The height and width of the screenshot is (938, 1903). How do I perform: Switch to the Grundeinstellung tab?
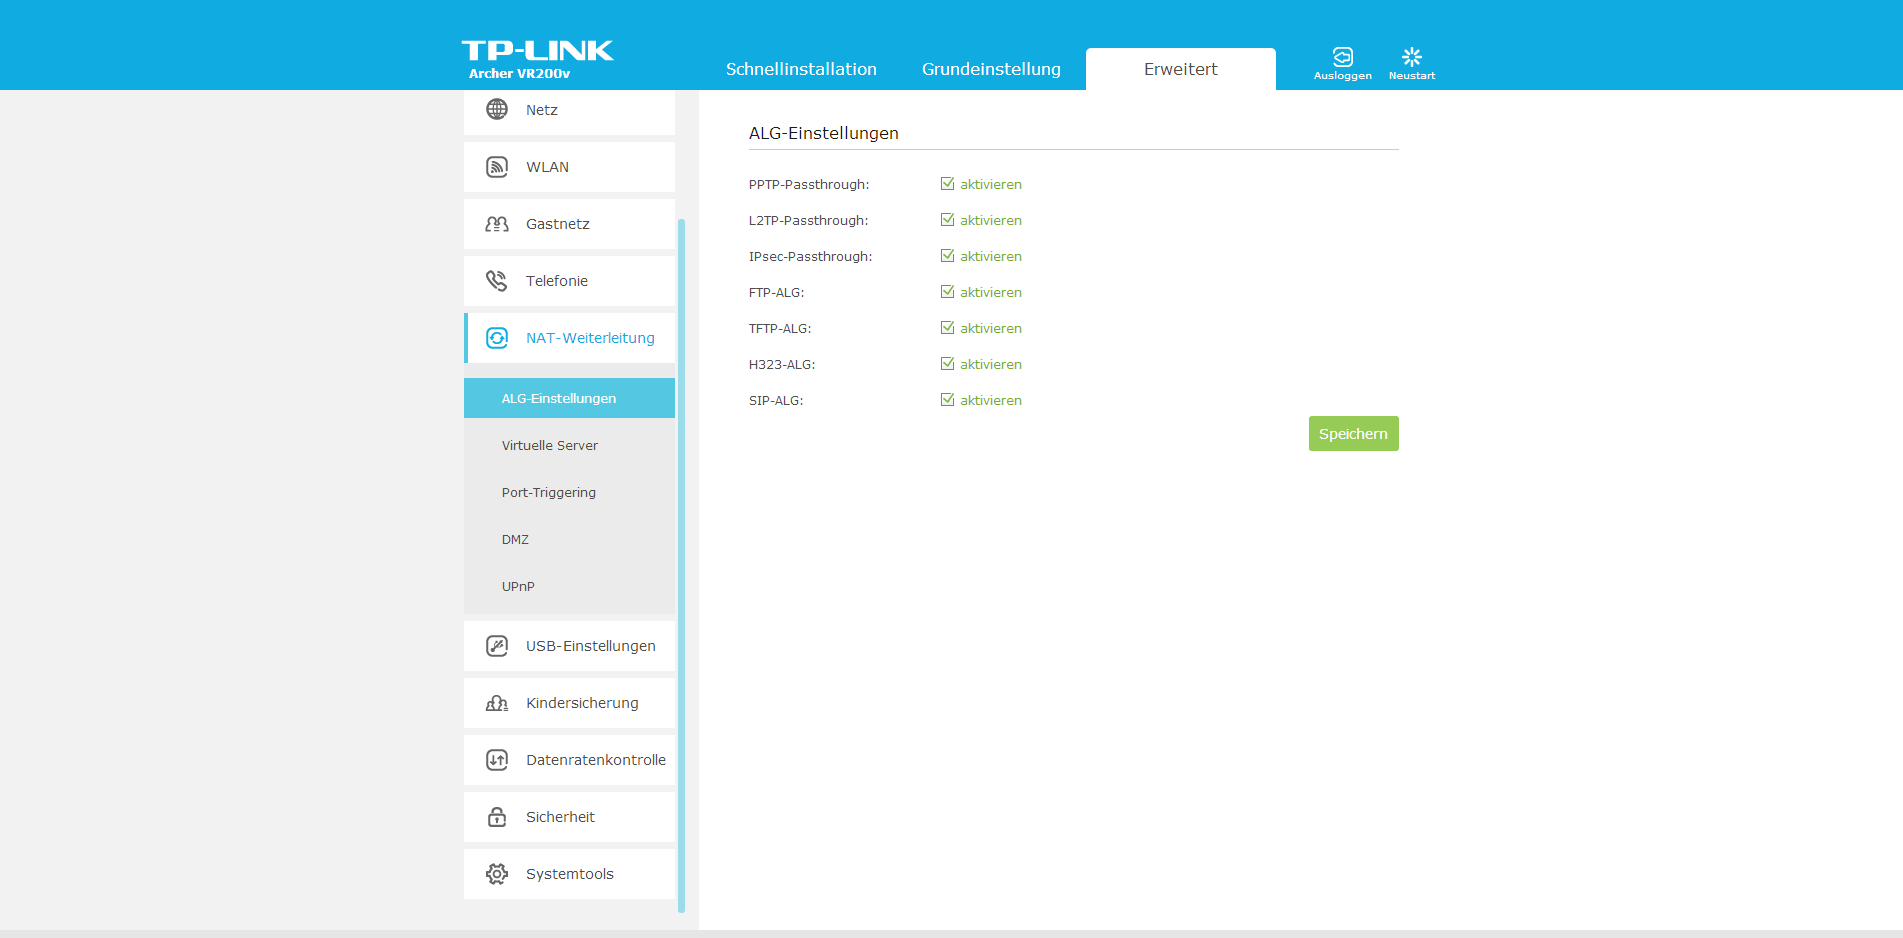pyautogui.click(x=990, y=69)
